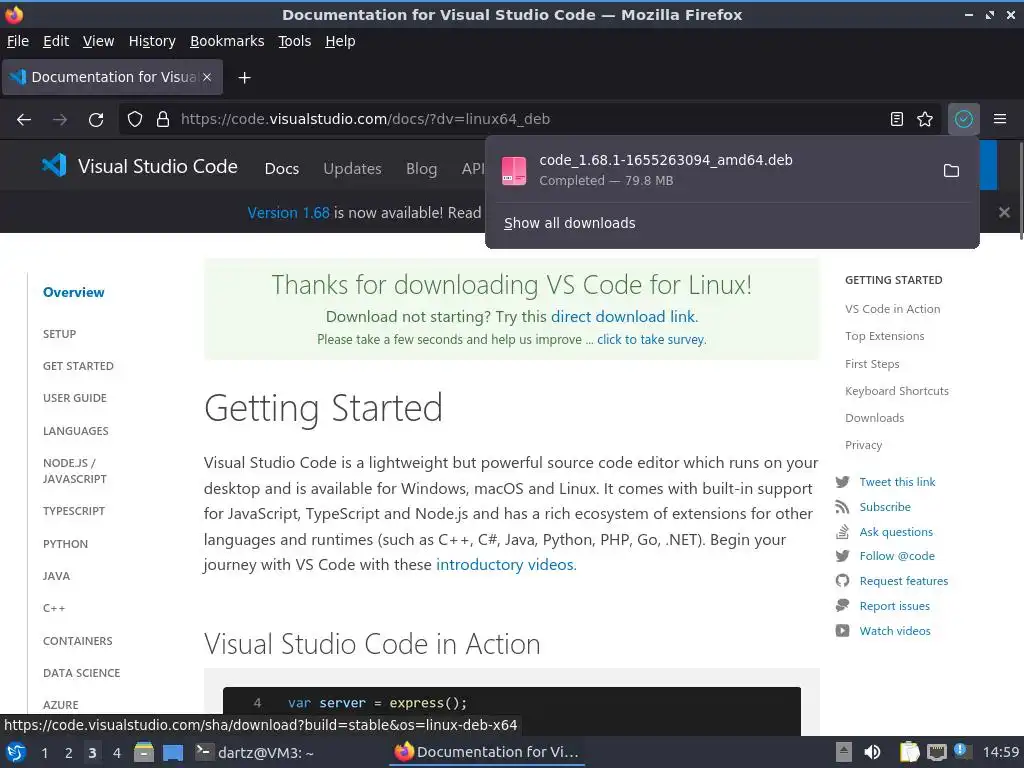Expand the NODE.JS / JAVASCRIPT section
This screenshot has height=768, width=1024.
point(75,471)
